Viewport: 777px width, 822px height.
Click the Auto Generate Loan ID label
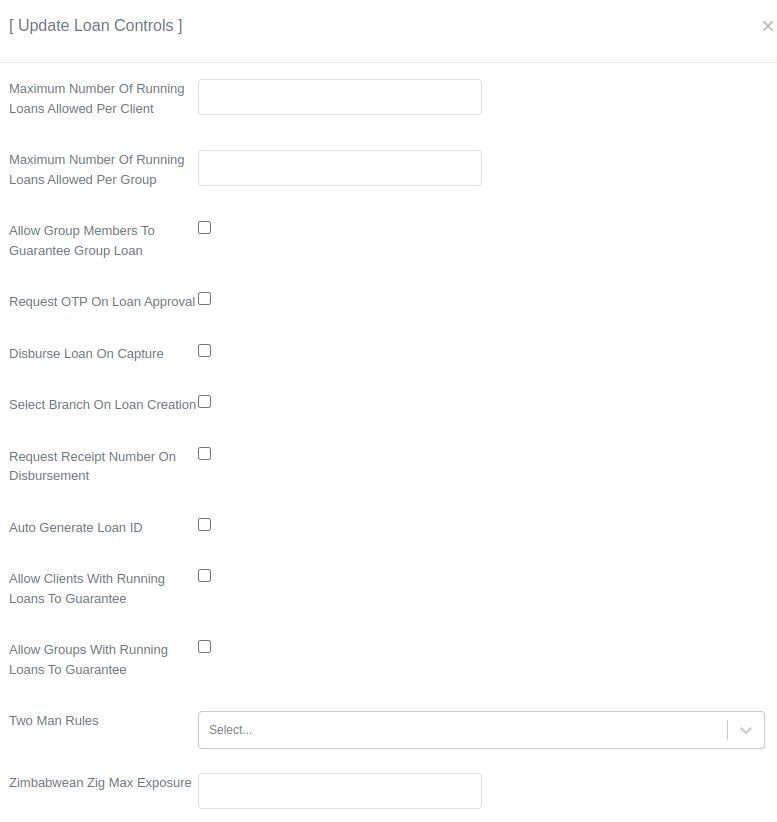tap(76, 528)
